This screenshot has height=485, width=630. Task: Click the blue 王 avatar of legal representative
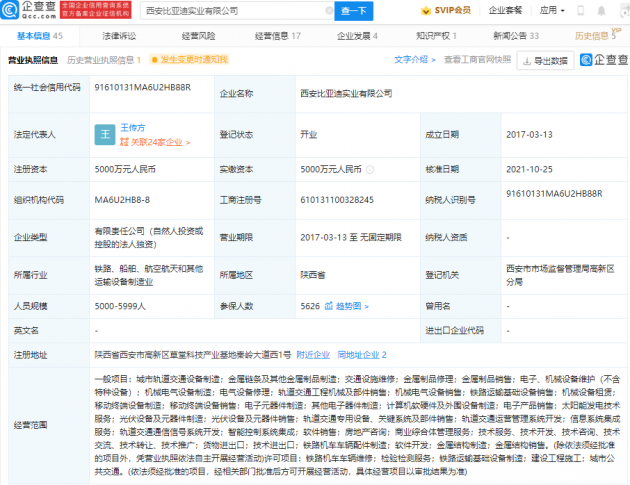pyautogui.click(x=102, y=133)
